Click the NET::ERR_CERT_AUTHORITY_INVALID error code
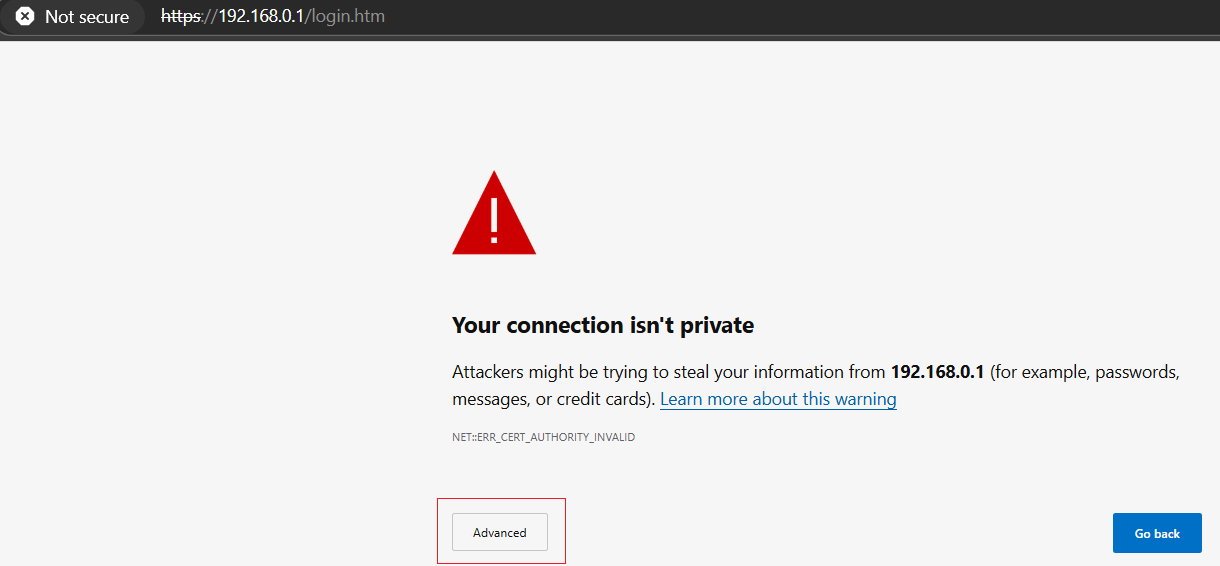The image size is (1220, 566). (x=543, y=437)
